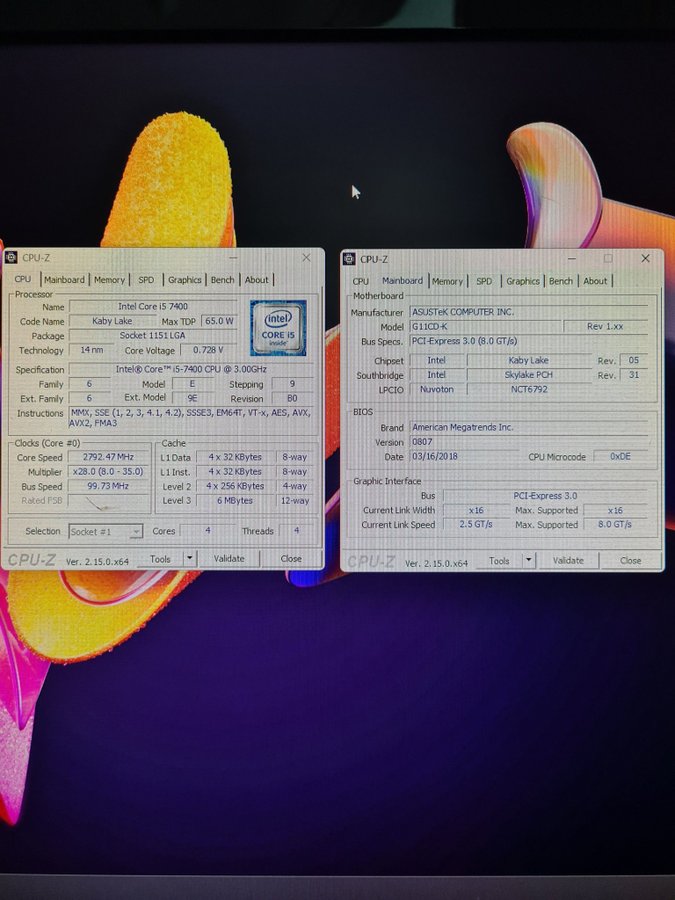Click Technology value '14 nm'
Screen dimensions: 675x900
point(91,350)
